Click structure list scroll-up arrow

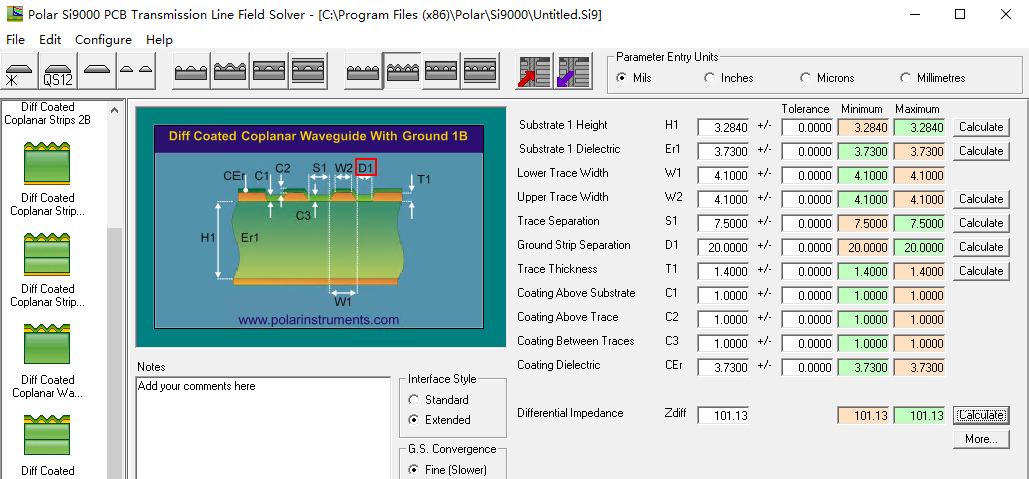[114, 110]
